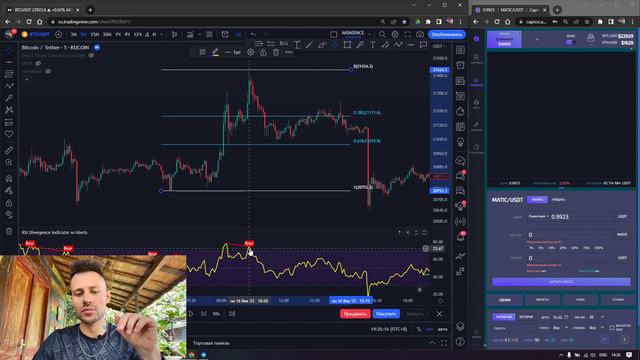
Task: Click the purple buy MATIC submit button
Action: tap(561, 282)
